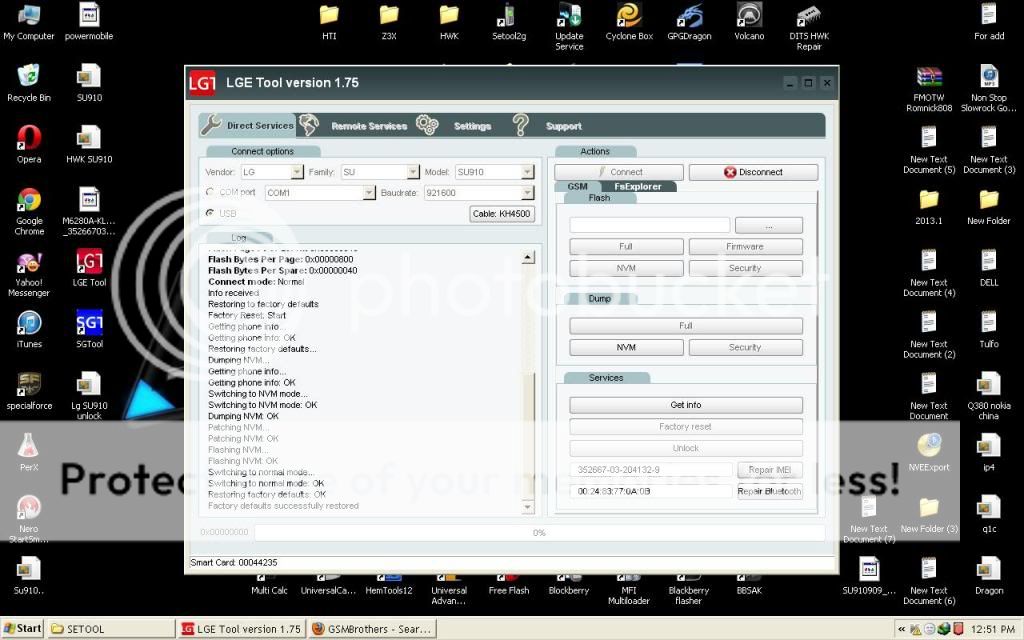Click the Flash NVM button
1024x640 pixels.
click(626, 268)
